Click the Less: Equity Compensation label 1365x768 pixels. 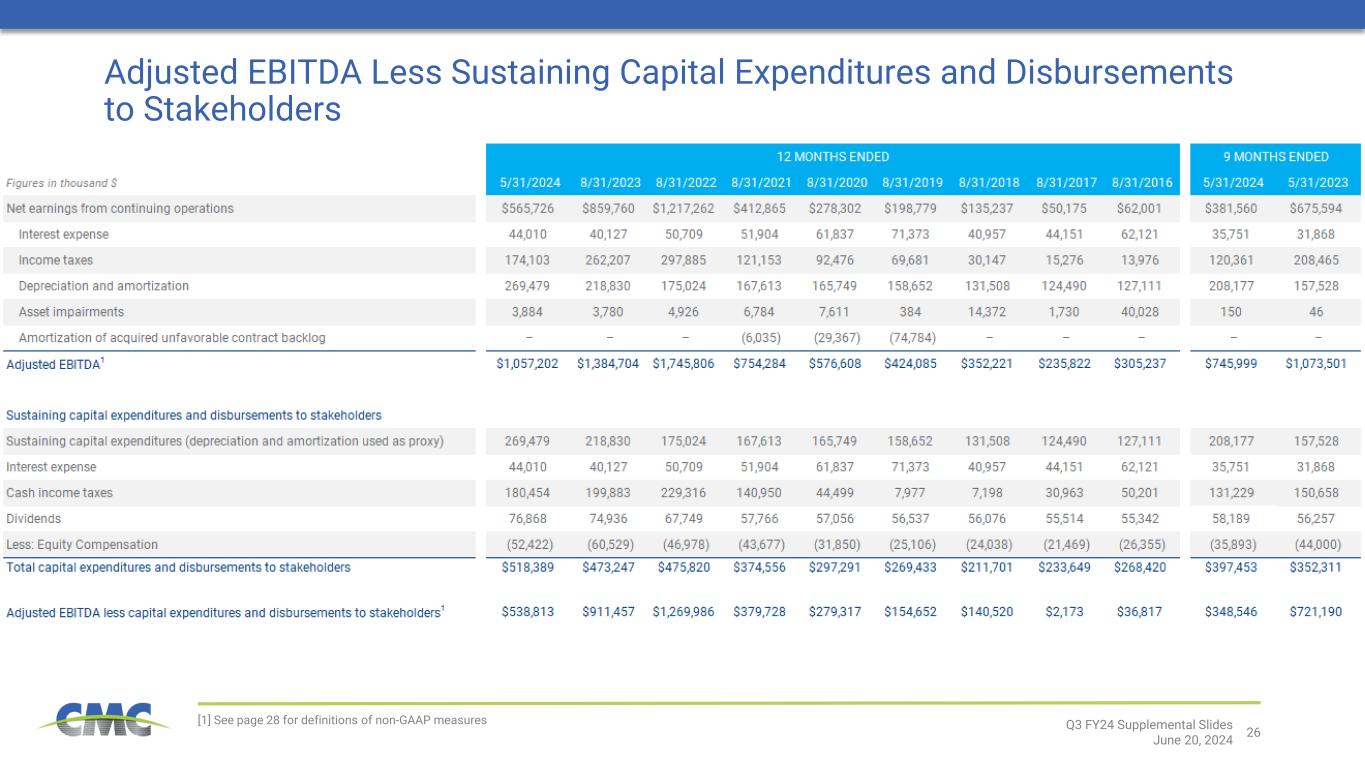point(82,545)
